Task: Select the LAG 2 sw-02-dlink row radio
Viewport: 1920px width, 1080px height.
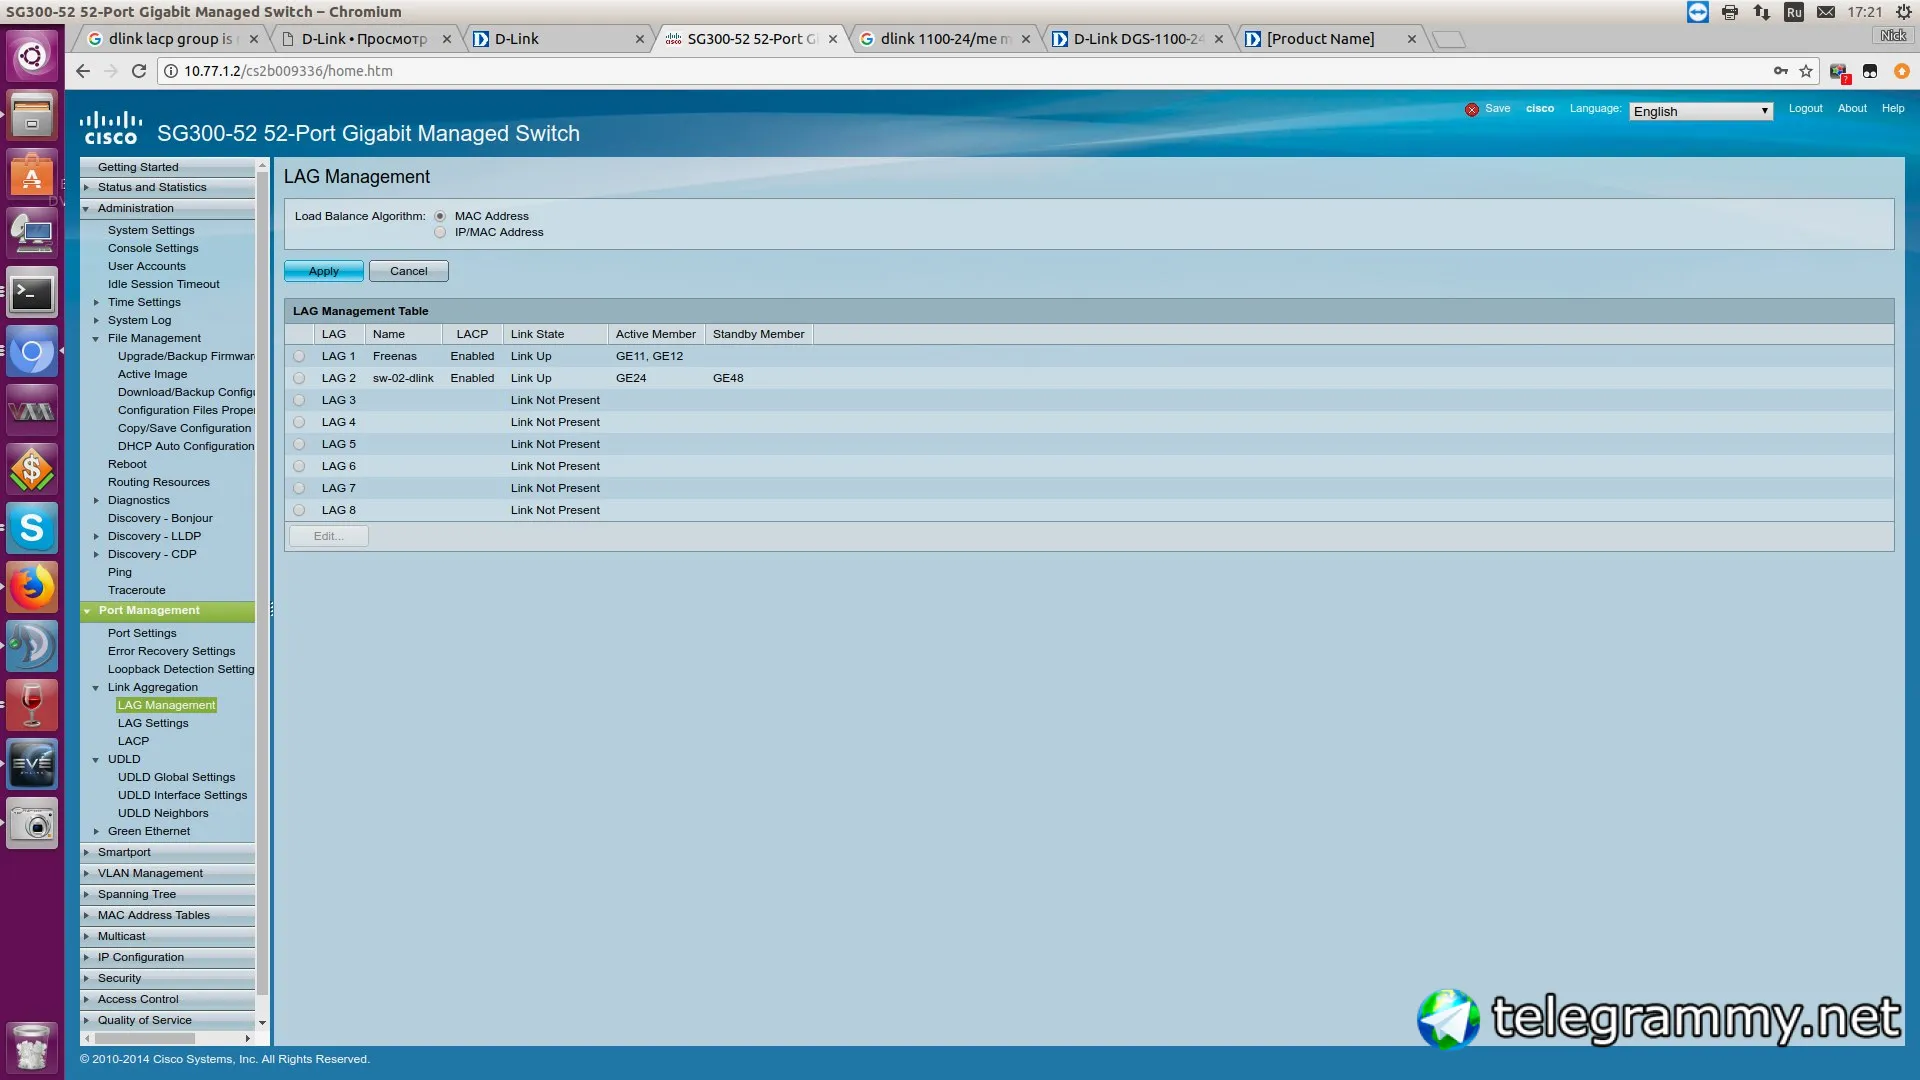Action: tap(299, 379)
